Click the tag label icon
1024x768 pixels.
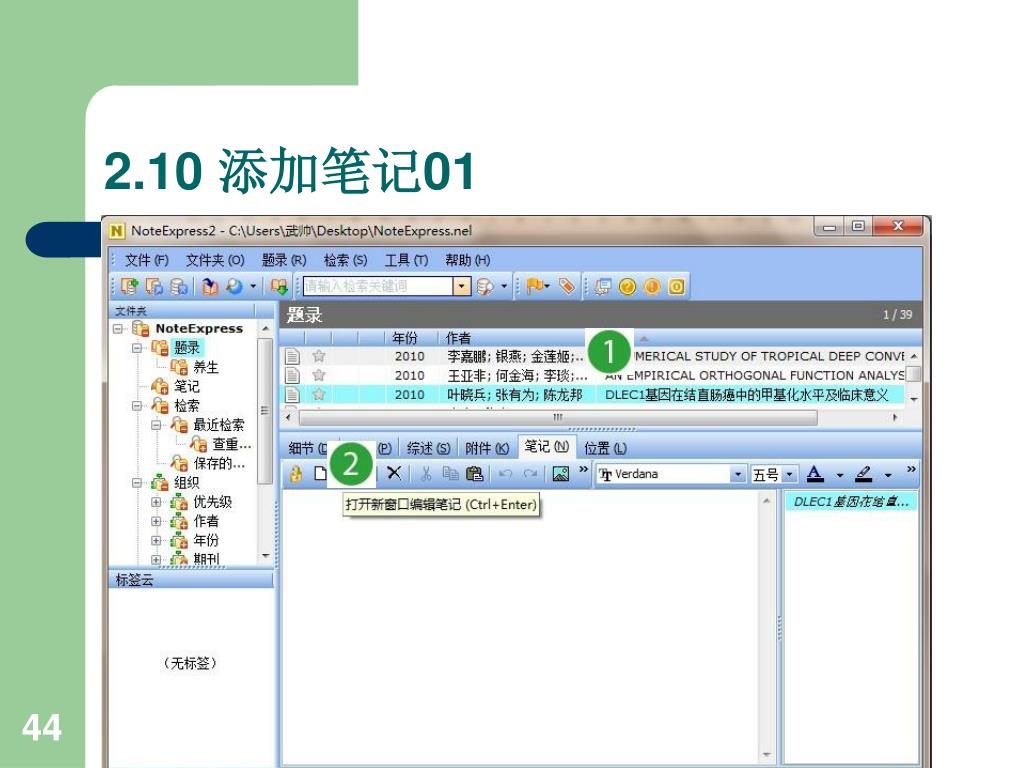coord(566,286)
